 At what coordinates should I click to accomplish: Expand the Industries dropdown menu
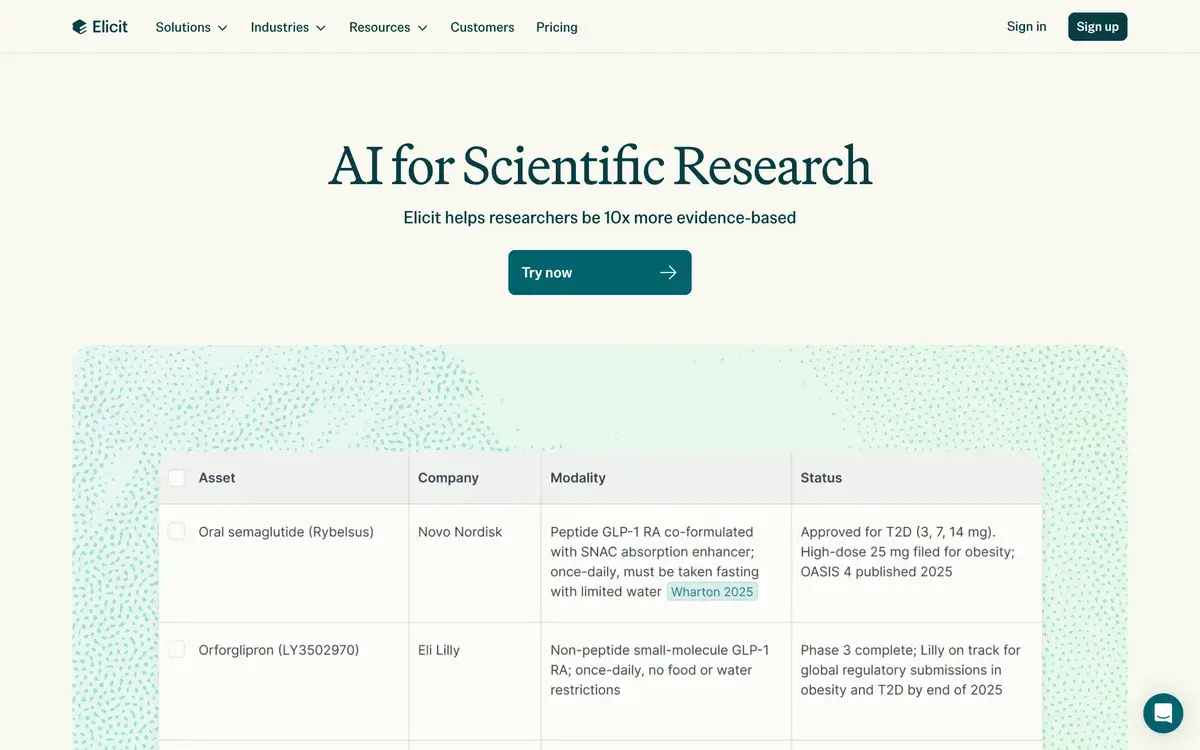288,27
